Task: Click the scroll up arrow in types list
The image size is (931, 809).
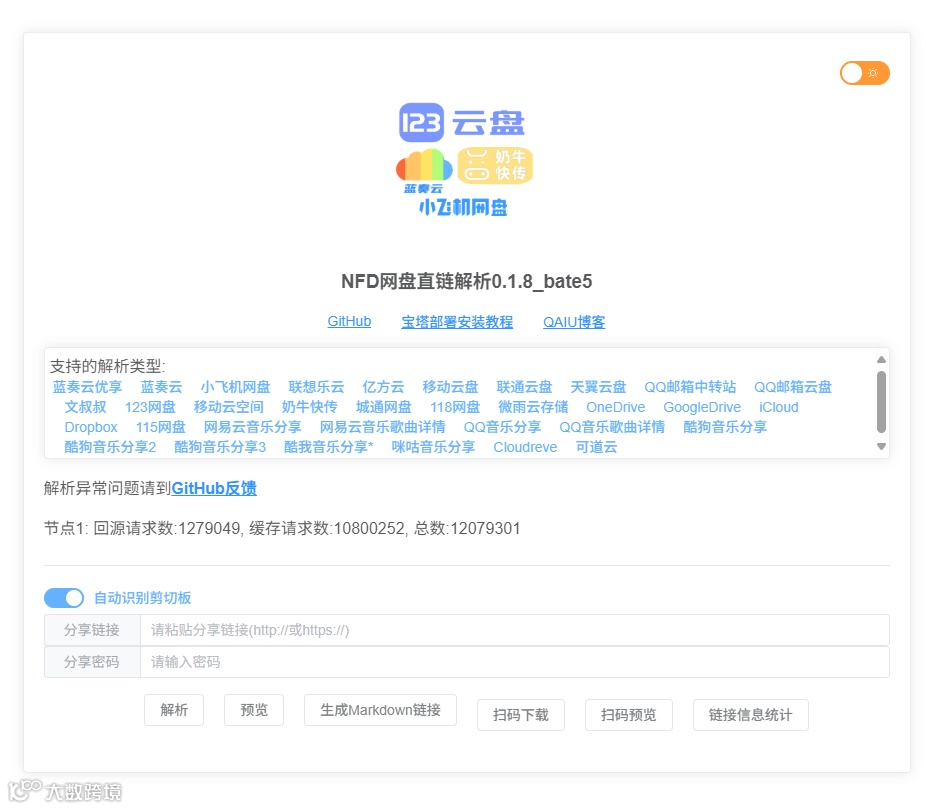Action: pos(882,360)
